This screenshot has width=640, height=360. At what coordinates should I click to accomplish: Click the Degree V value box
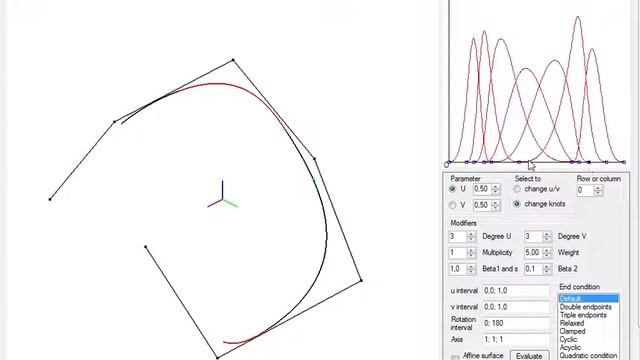coord(533,236)
